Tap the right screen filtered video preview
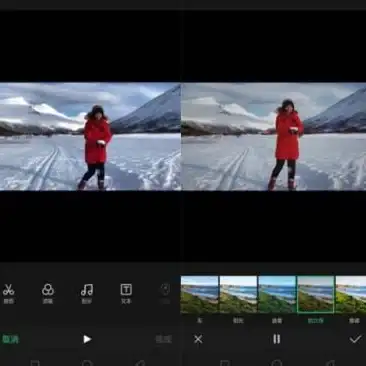The width and height of the screenshot is (366, 366). pos(274,137)
